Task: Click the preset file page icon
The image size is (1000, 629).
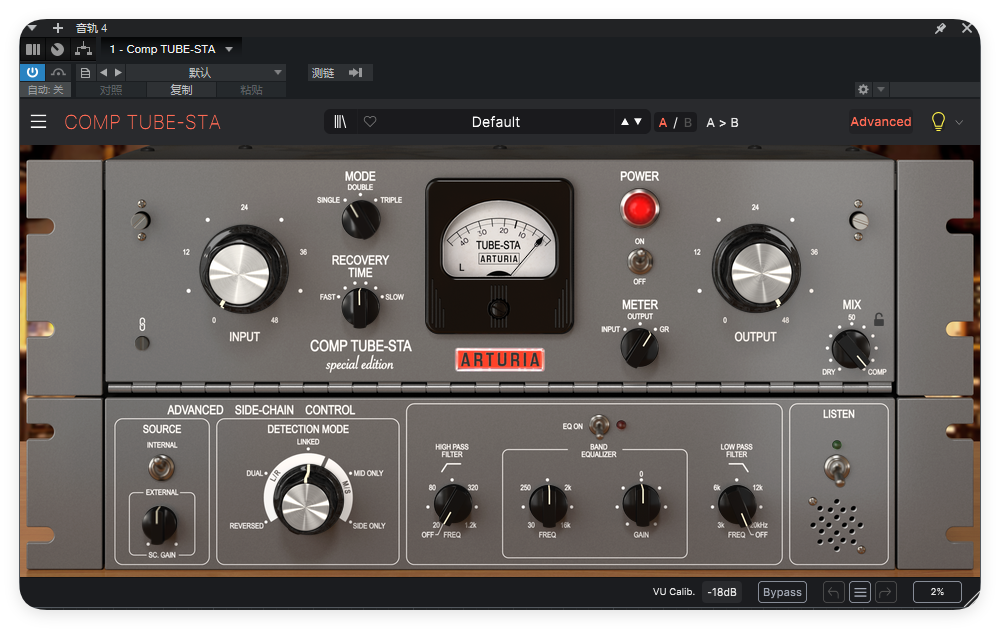Action: (85, 73)
